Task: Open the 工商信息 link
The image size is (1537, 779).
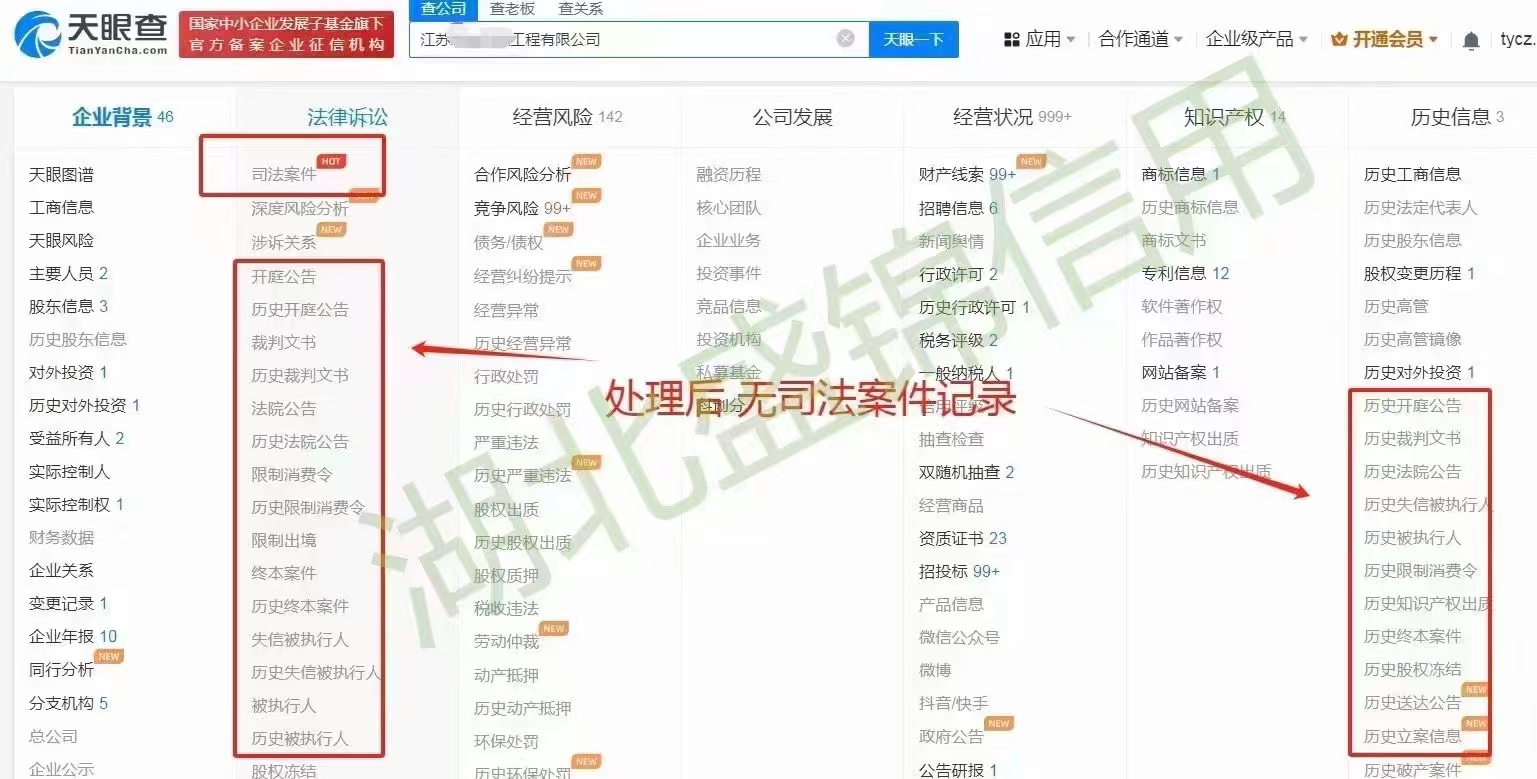Action: coord(61,207)
